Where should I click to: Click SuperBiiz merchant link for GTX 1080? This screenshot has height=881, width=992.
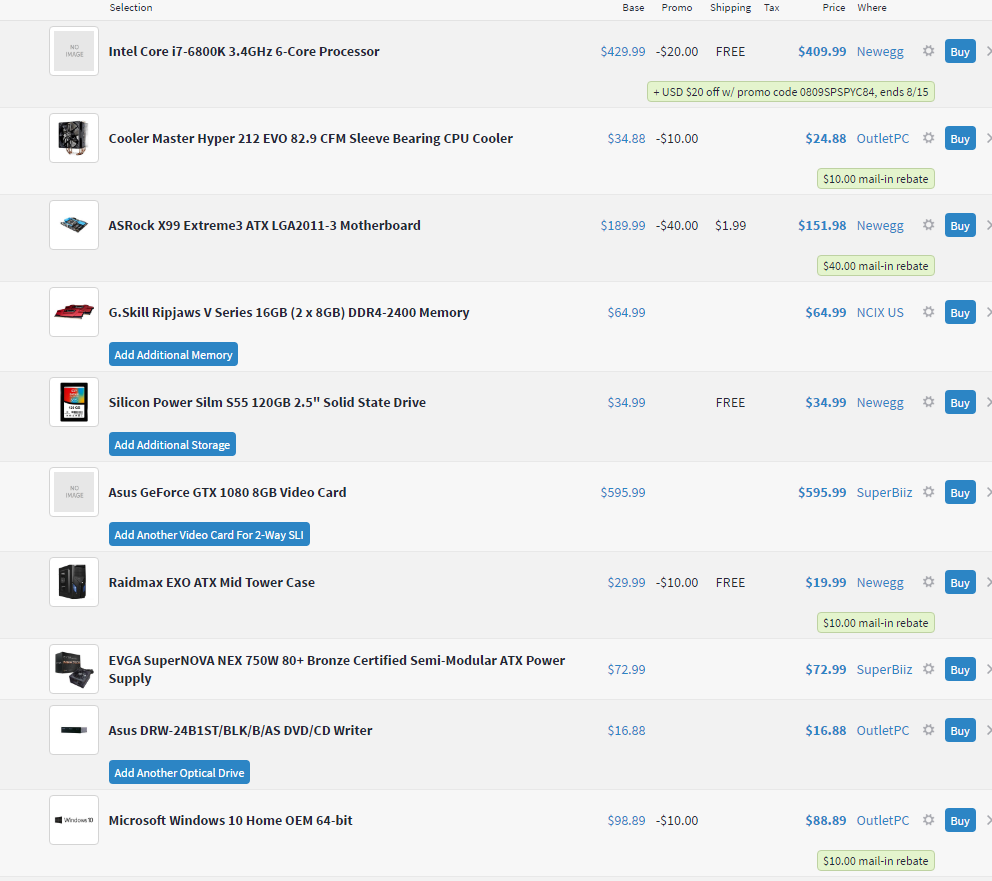(x=884, y=492)
